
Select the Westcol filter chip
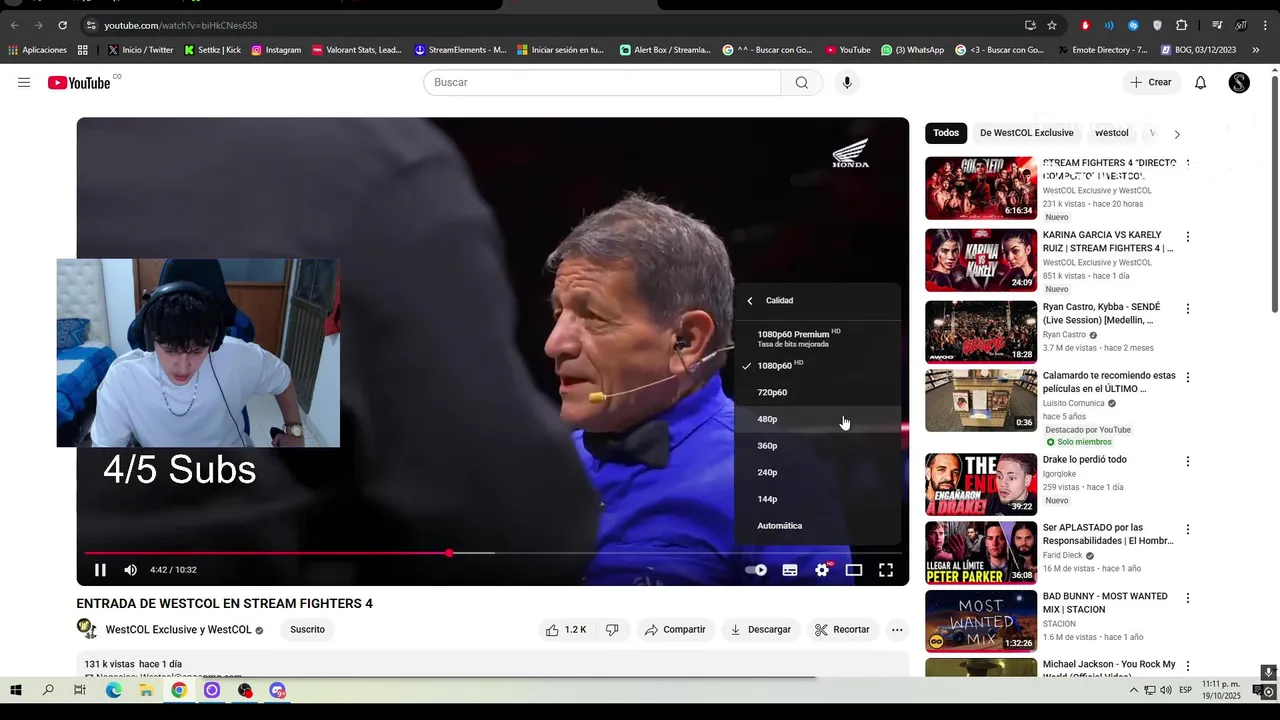1111,133
